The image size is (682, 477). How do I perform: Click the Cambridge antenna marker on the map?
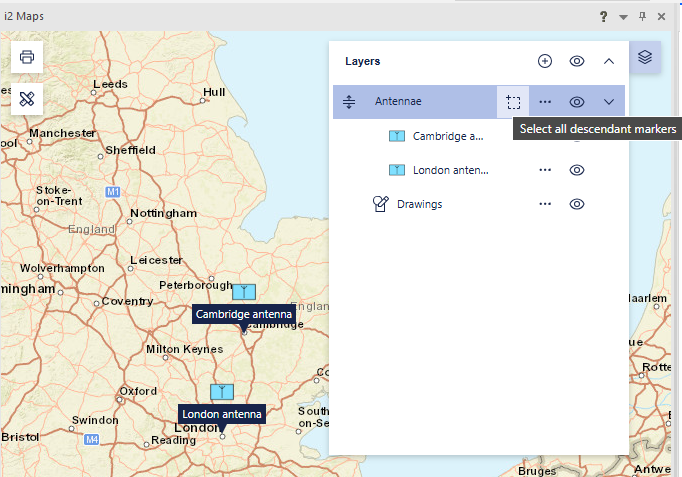coord(244,292)
